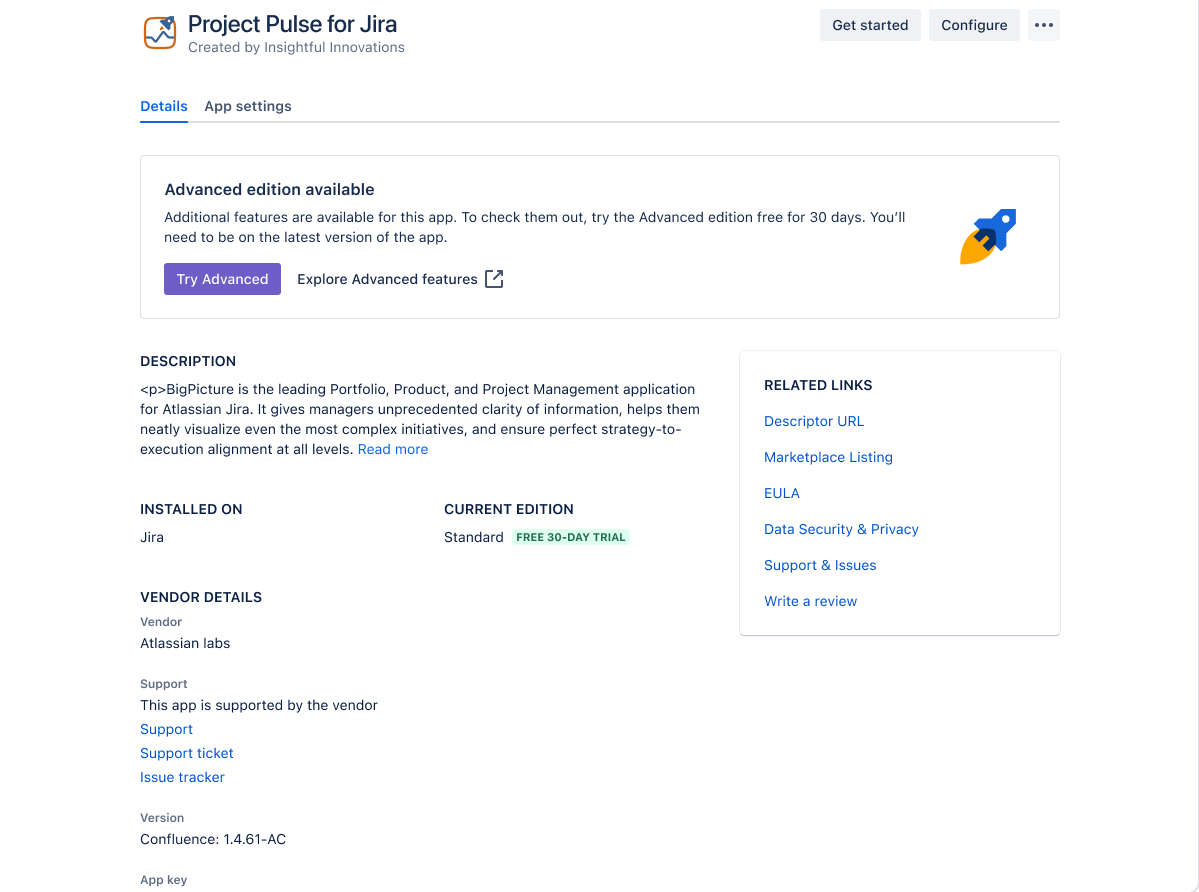Screen dimensions: 1199x892
Task: Select the Details tab
Action: click(164, 106)
